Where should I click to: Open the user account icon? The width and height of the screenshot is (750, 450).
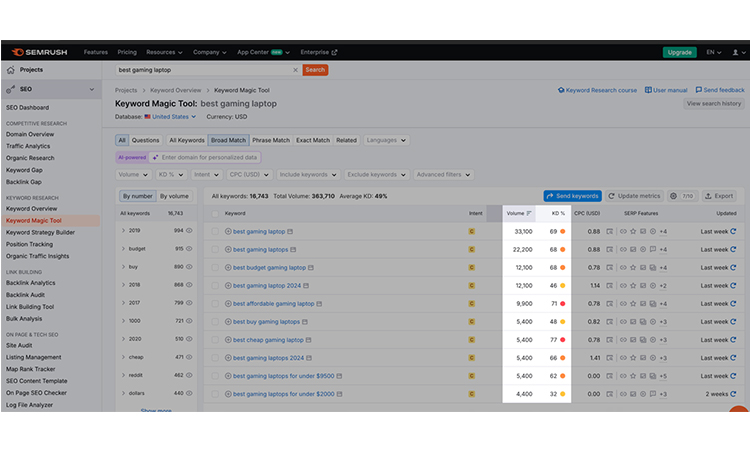[x=735, y=52]
